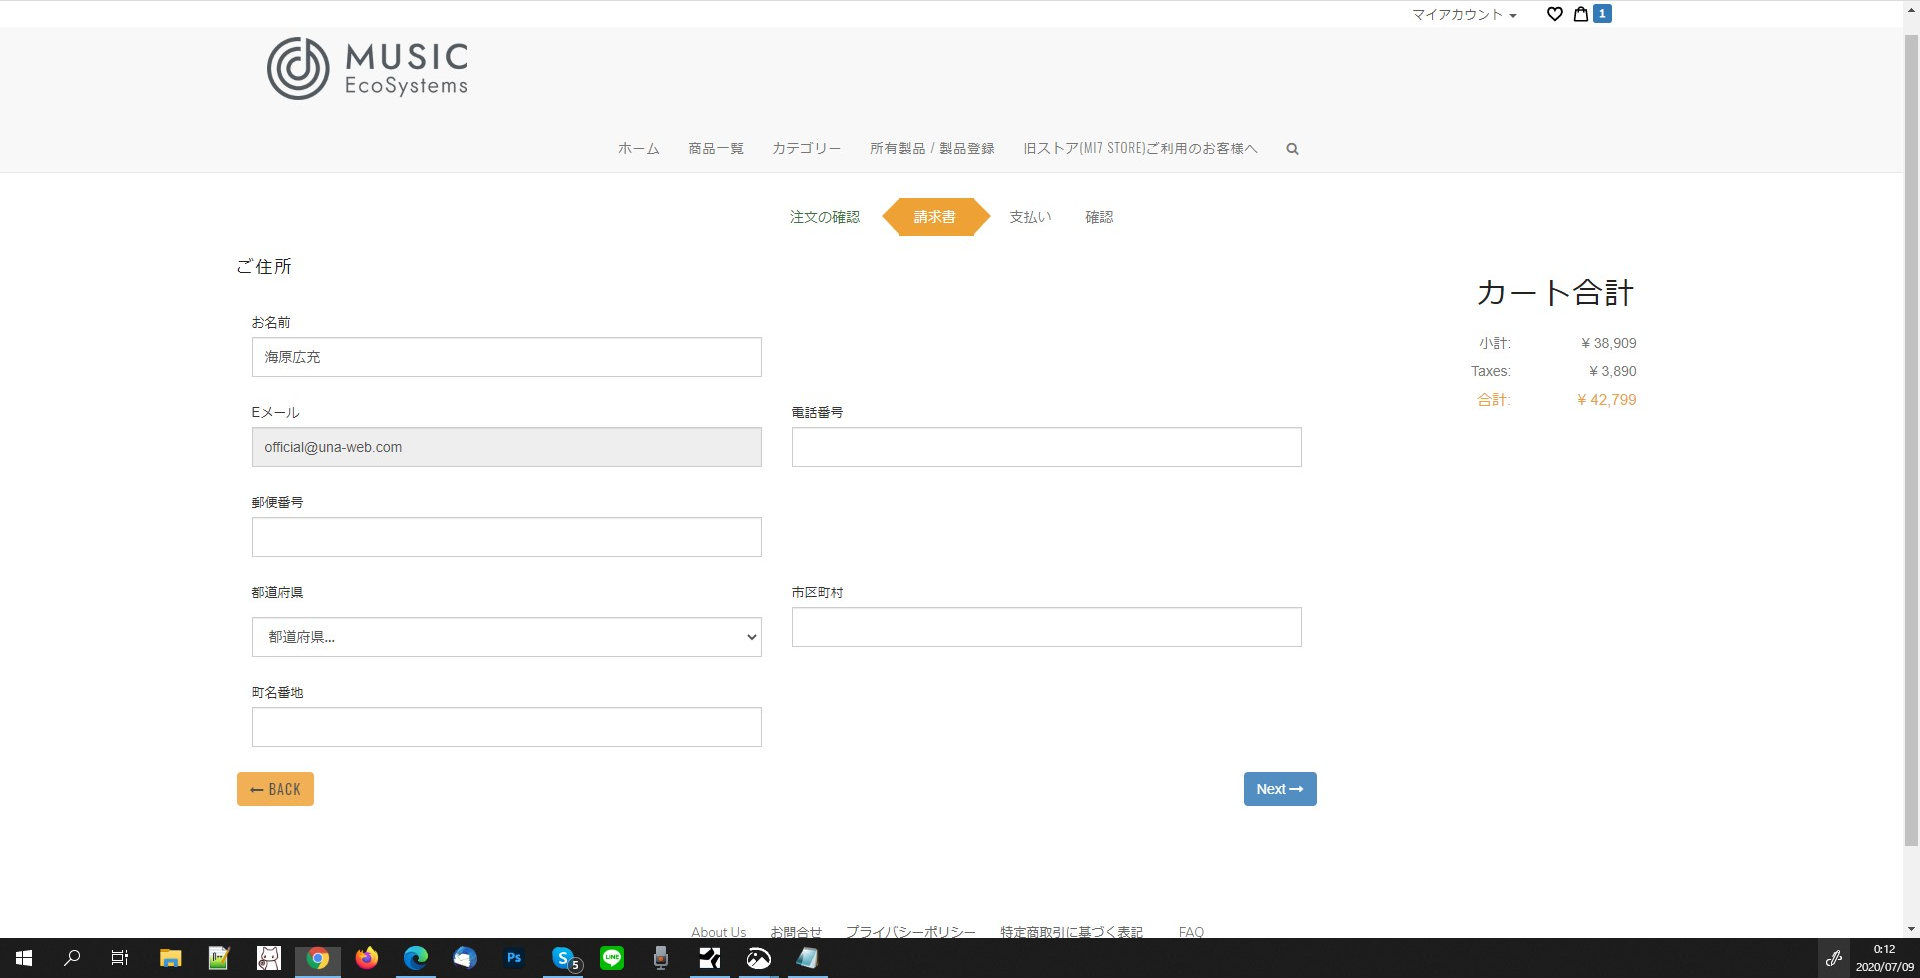Click the Music EcoSystems logo
Viewport: 1920px width, 978px height.
click(x=367, y=68)
